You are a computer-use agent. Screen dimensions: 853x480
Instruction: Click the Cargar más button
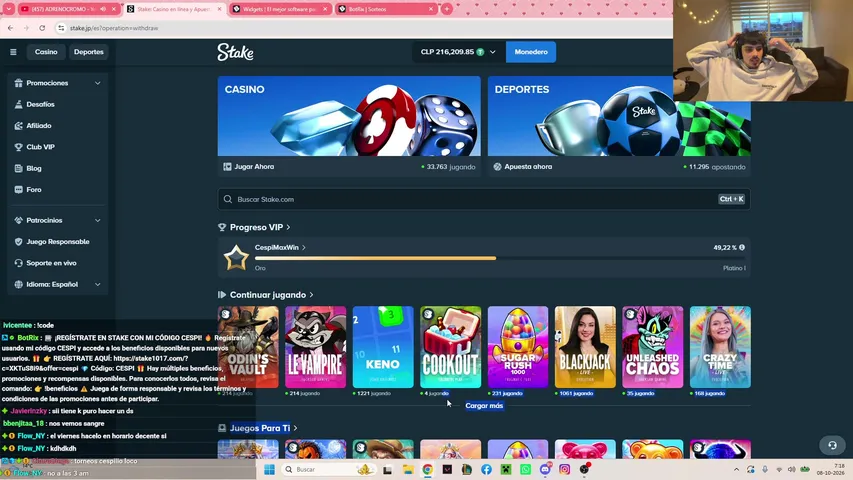(484, 405)
